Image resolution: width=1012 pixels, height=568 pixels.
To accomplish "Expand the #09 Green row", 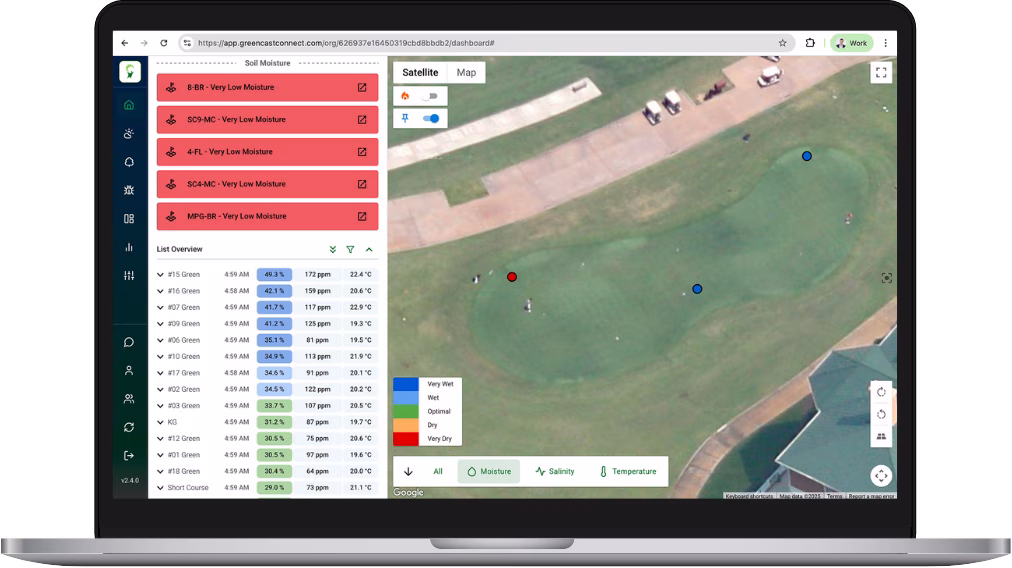I will tap(160, 324).
